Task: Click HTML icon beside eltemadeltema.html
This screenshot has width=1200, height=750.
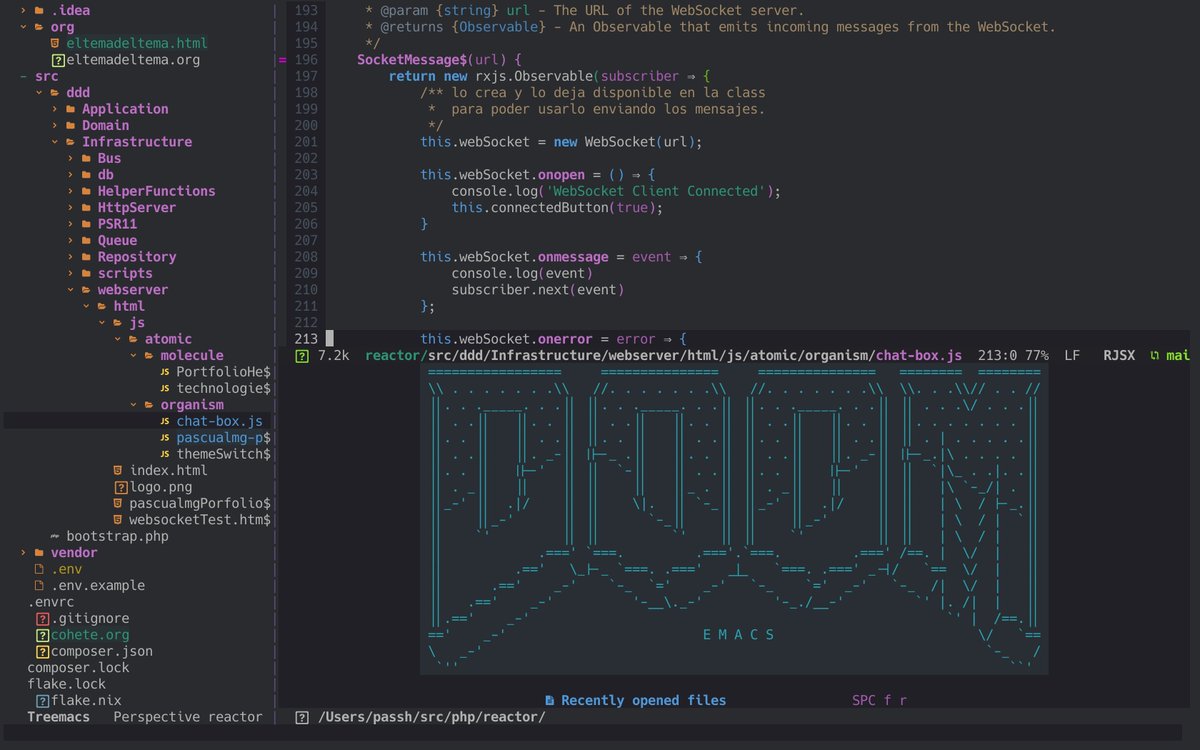Action: (x=56, y=44)
